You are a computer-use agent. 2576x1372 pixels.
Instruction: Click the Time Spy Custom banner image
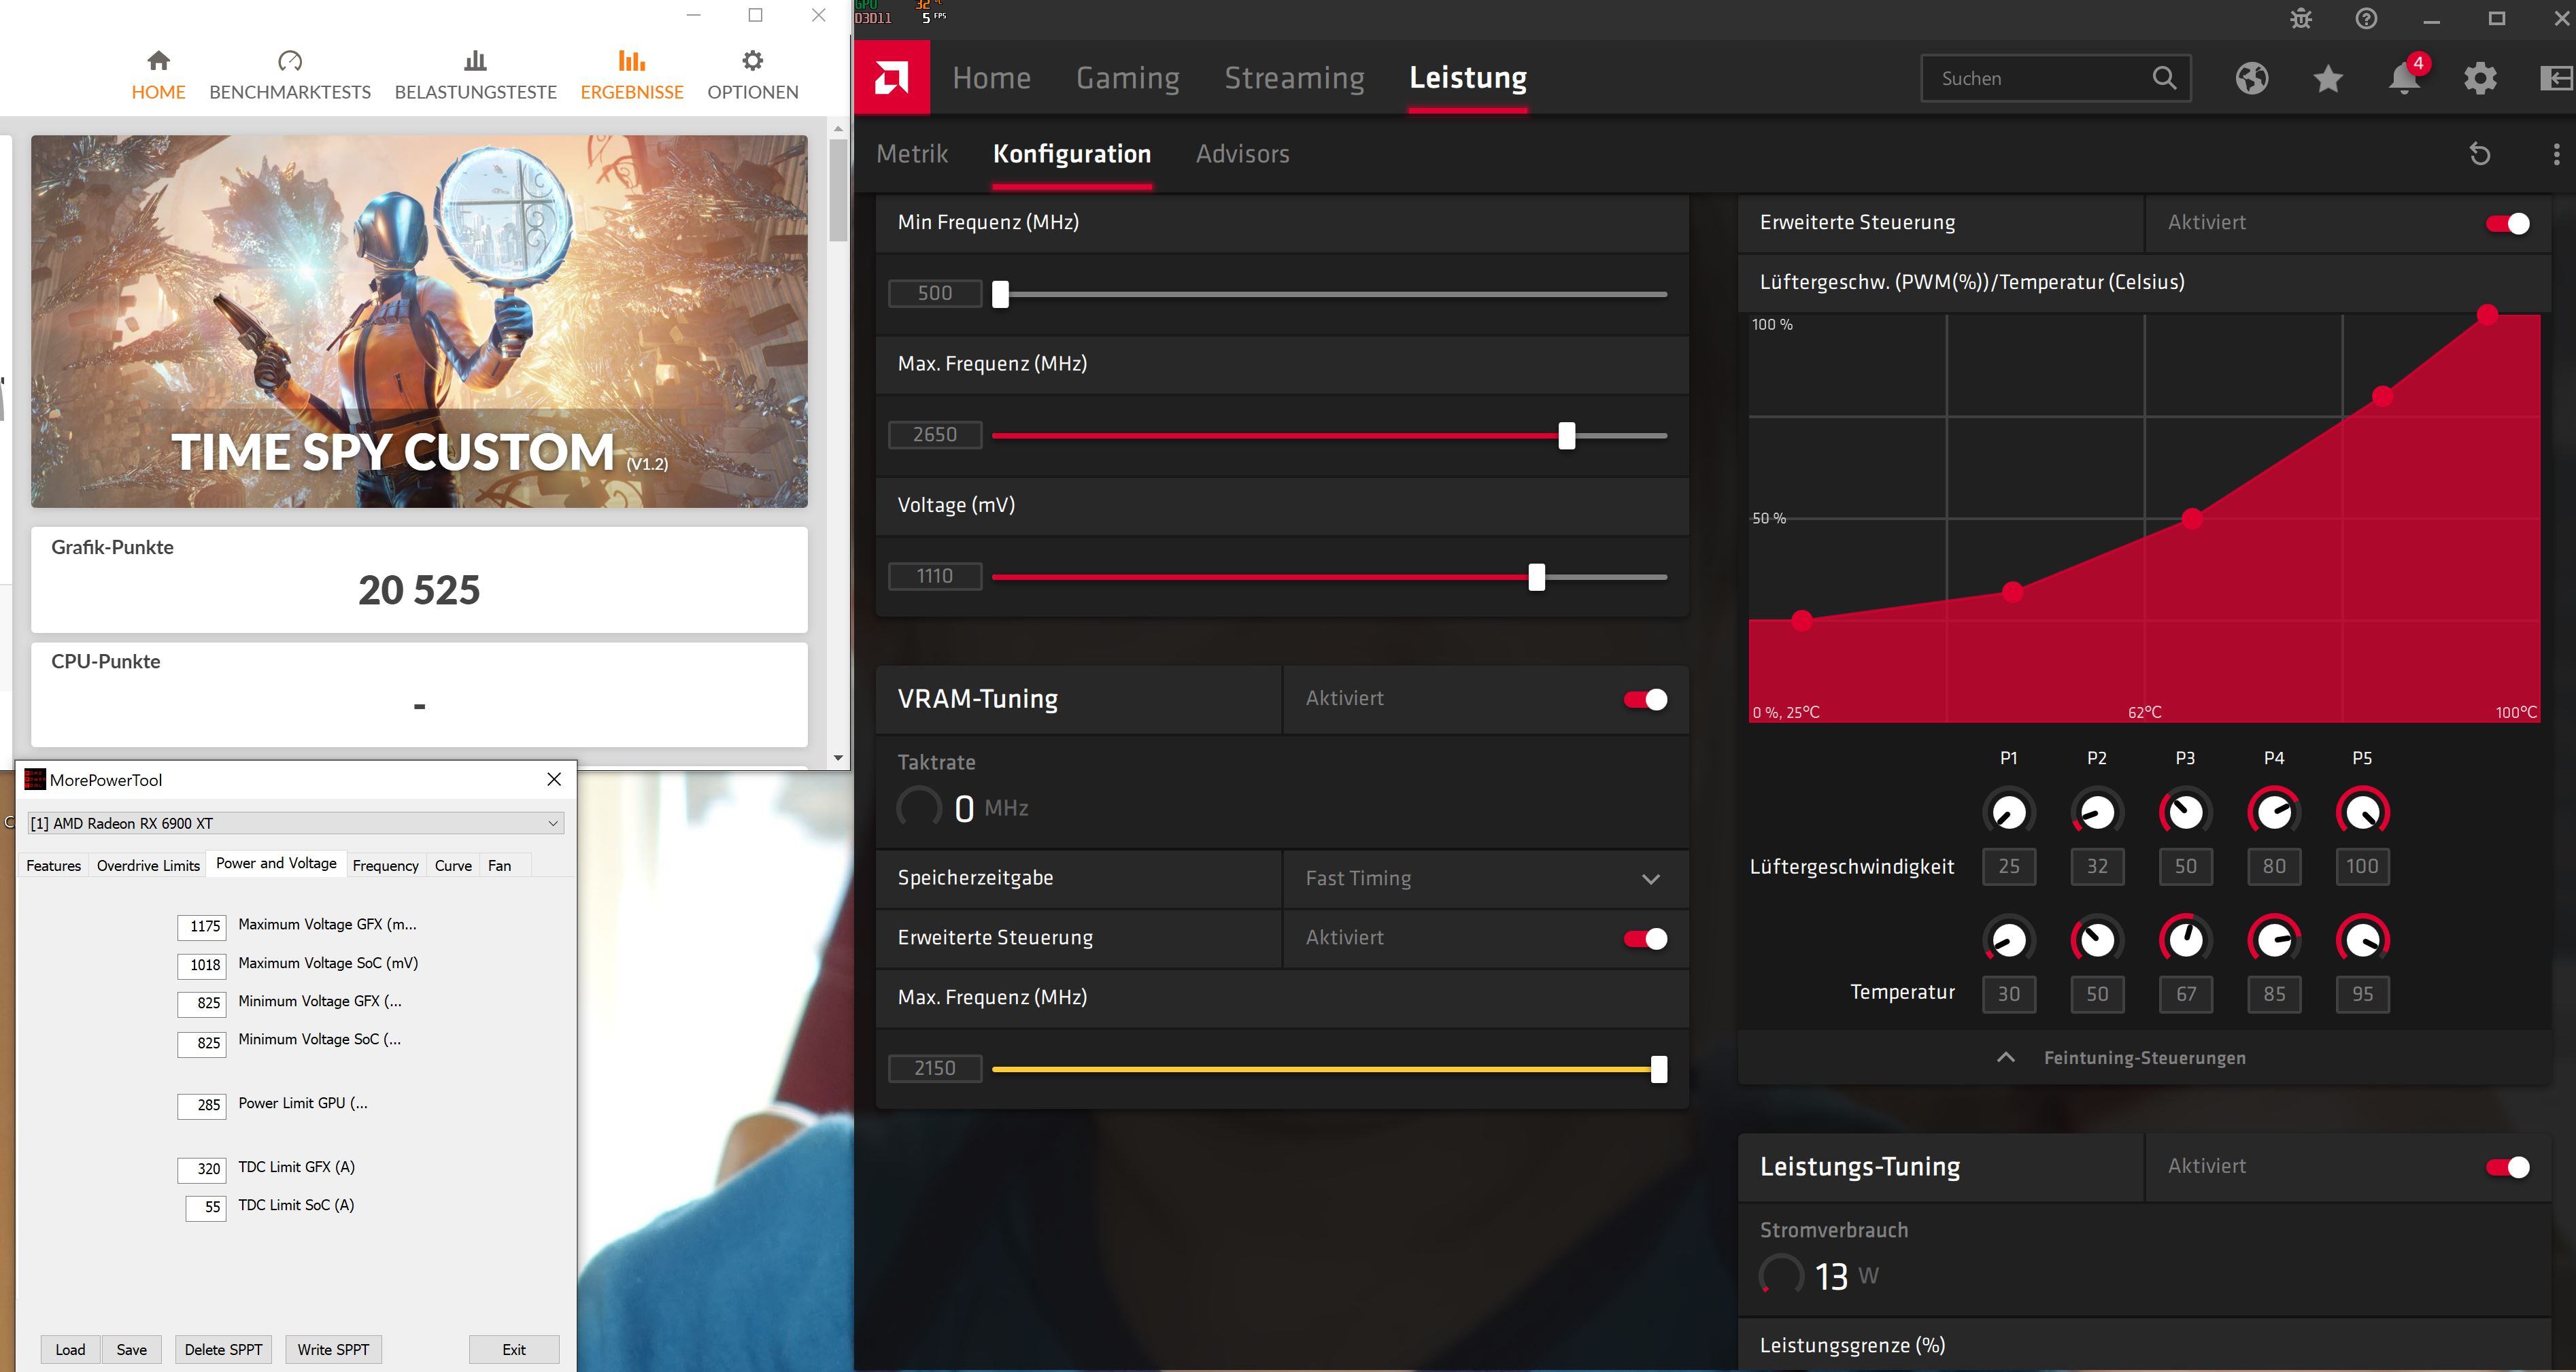(x=419, y=321)
